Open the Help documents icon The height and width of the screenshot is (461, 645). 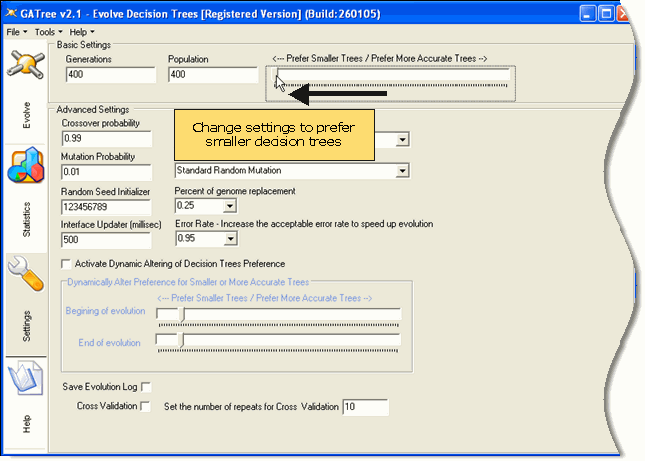click(26, 378)
